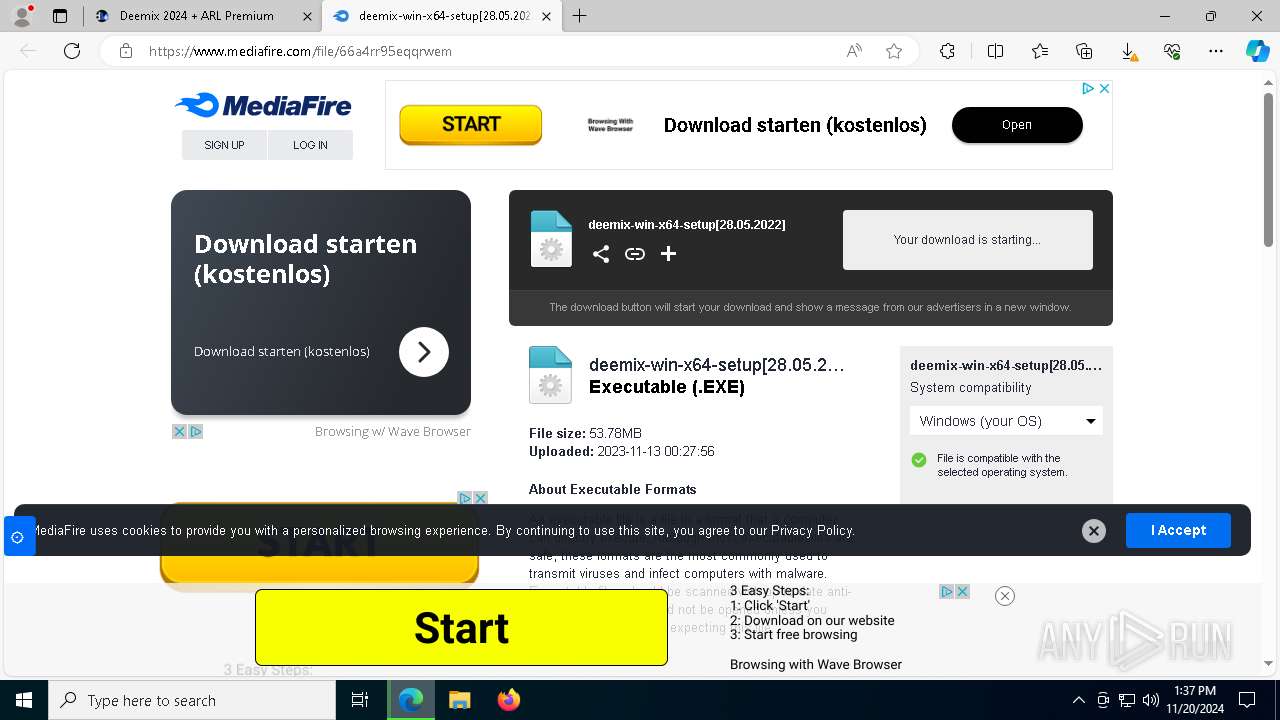1280x720 pixels.
Task: Click LOG IN button
Action: tap(310, 145)
